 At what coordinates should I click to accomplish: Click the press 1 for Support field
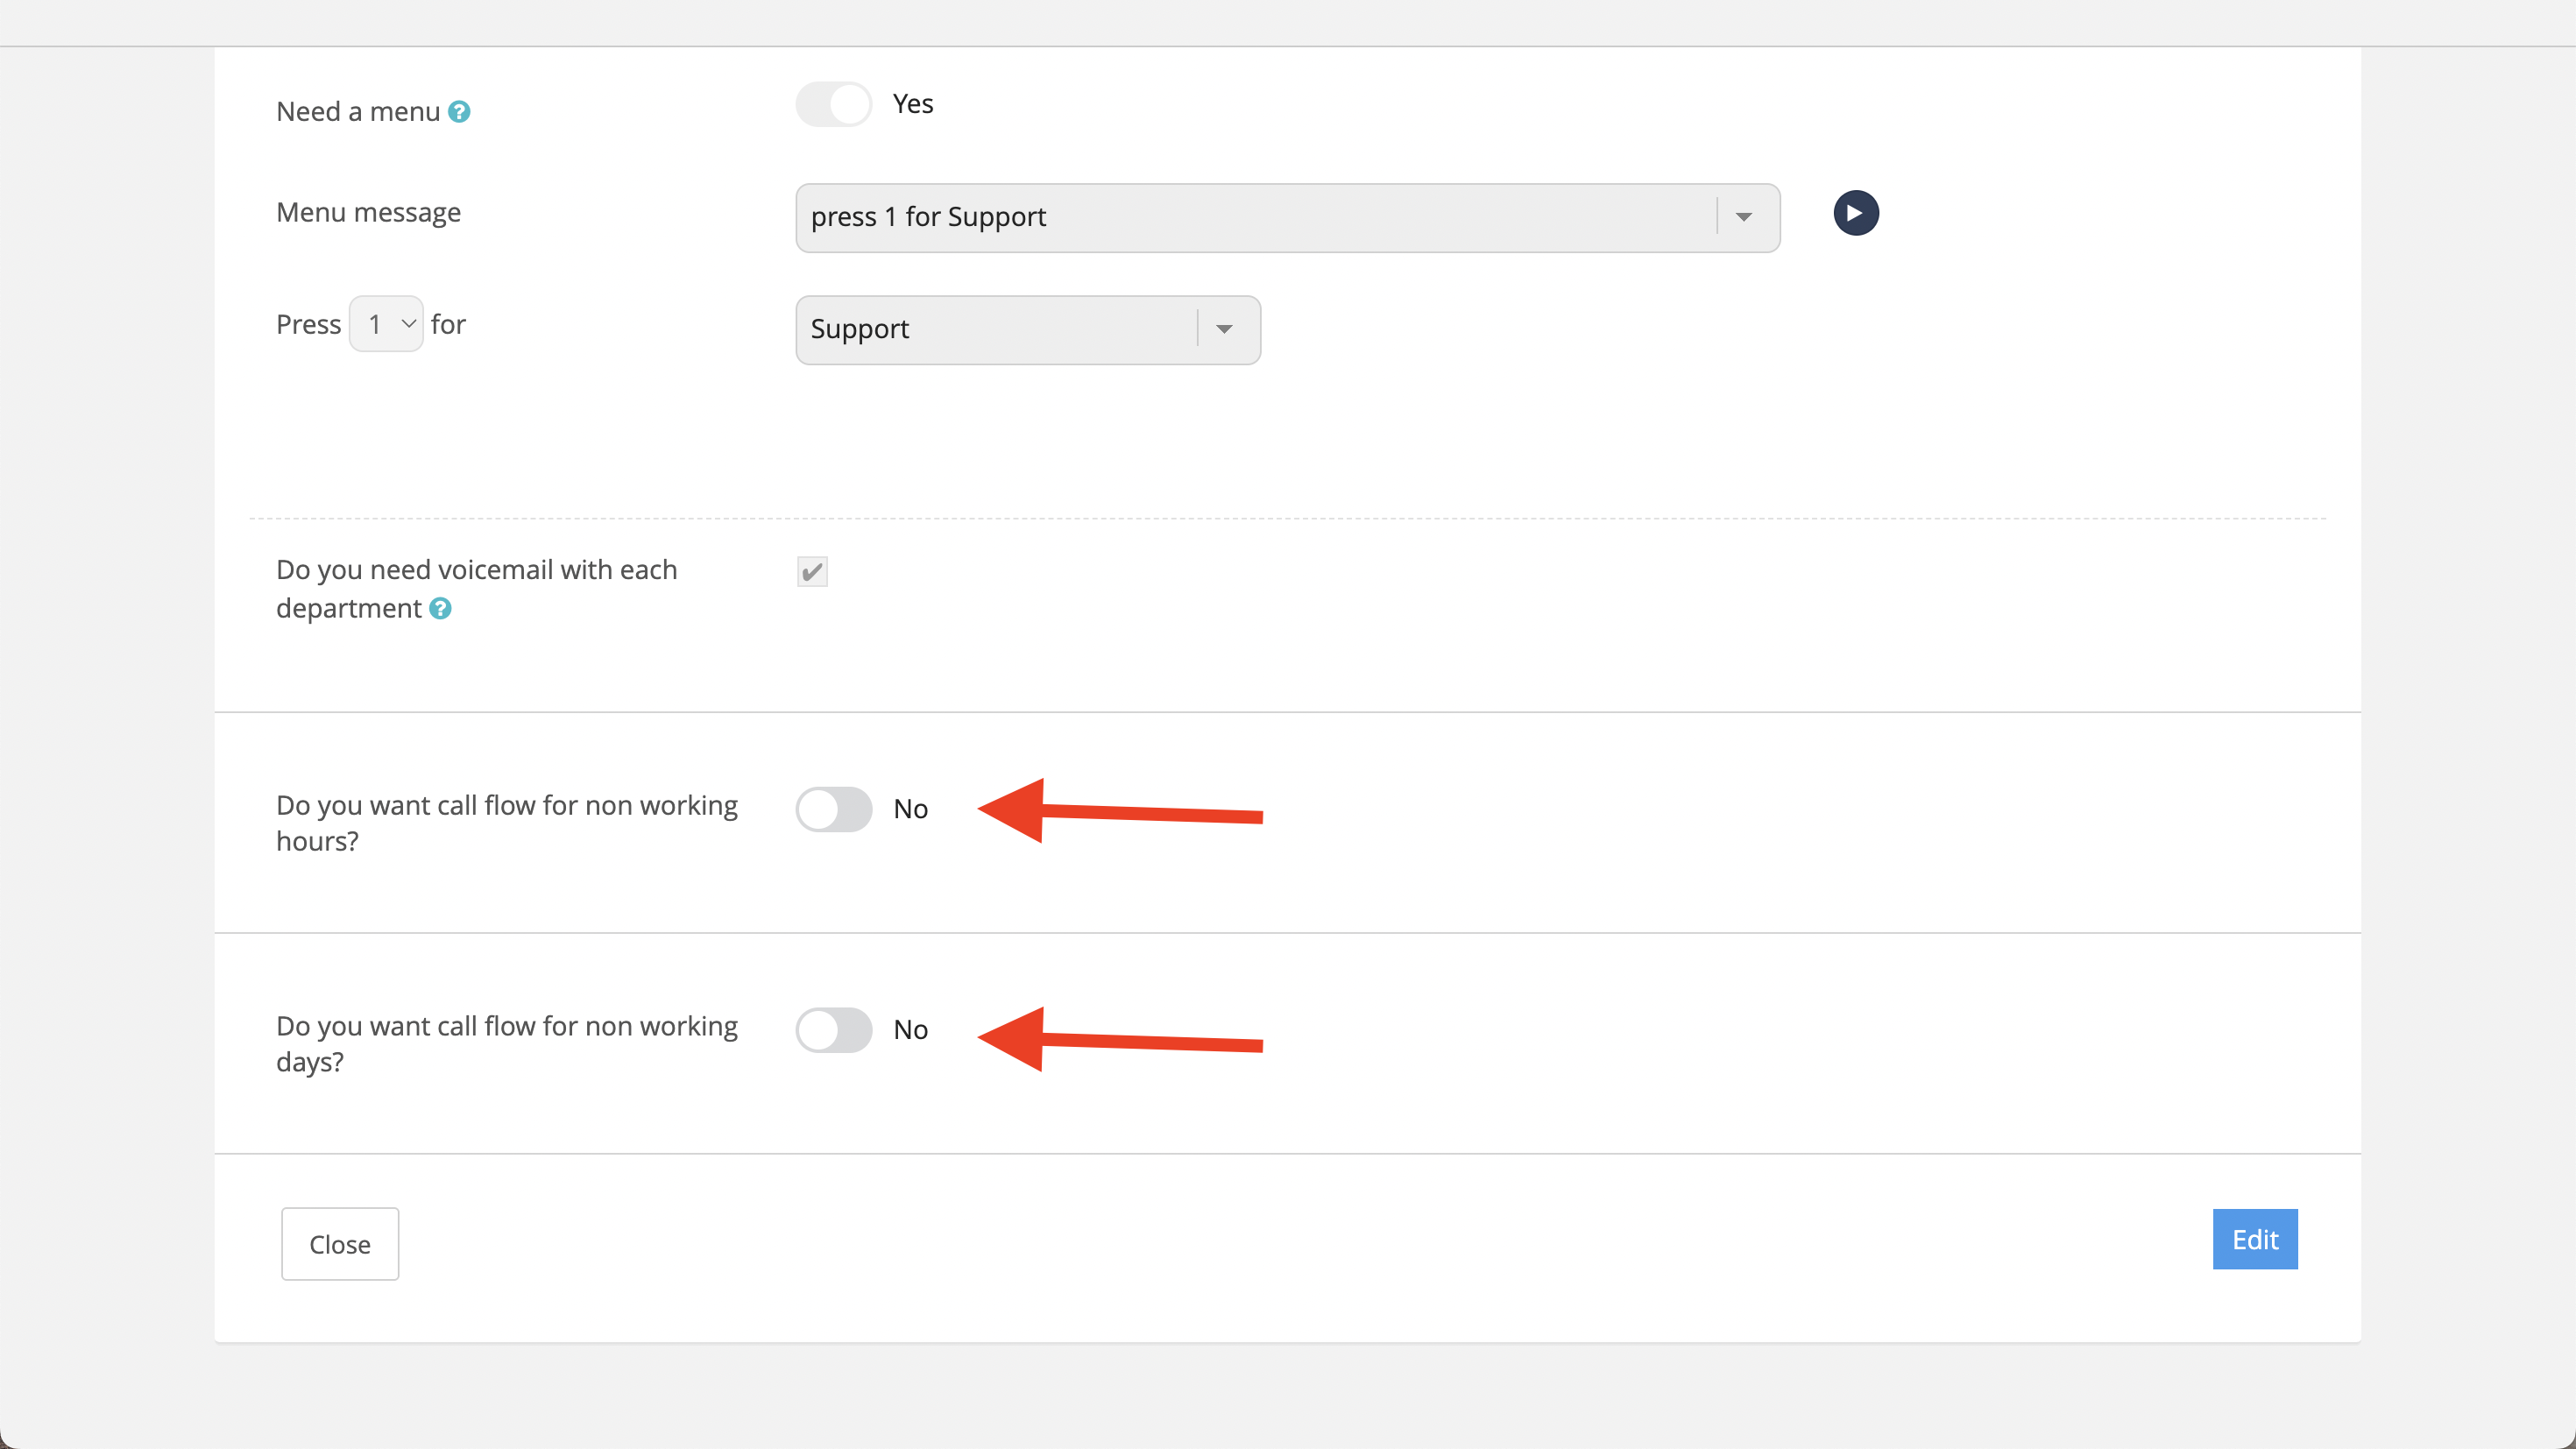[x=1250, y=217]
